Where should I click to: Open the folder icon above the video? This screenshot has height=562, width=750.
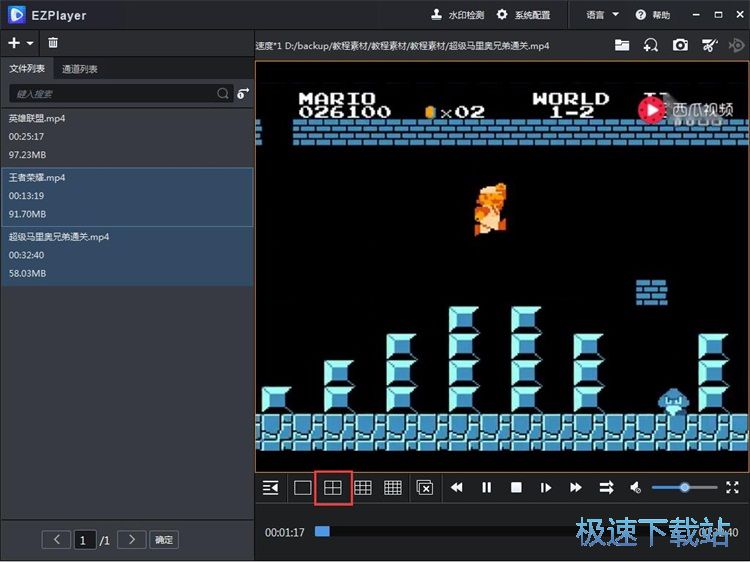pos(622,45)
